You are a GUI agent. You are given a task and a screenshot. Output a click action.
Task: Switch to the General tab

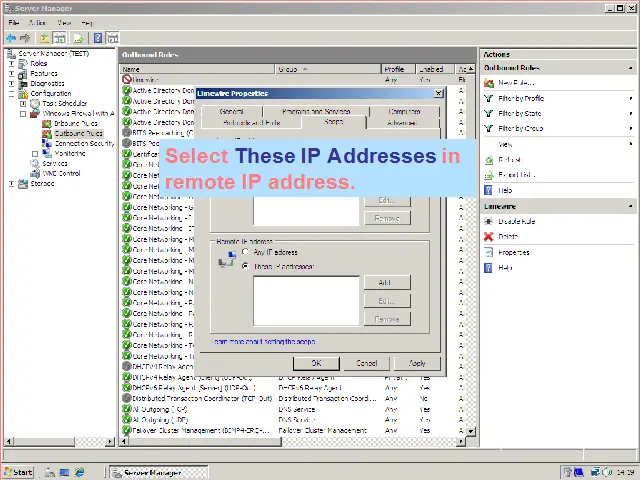coord(231,111)
